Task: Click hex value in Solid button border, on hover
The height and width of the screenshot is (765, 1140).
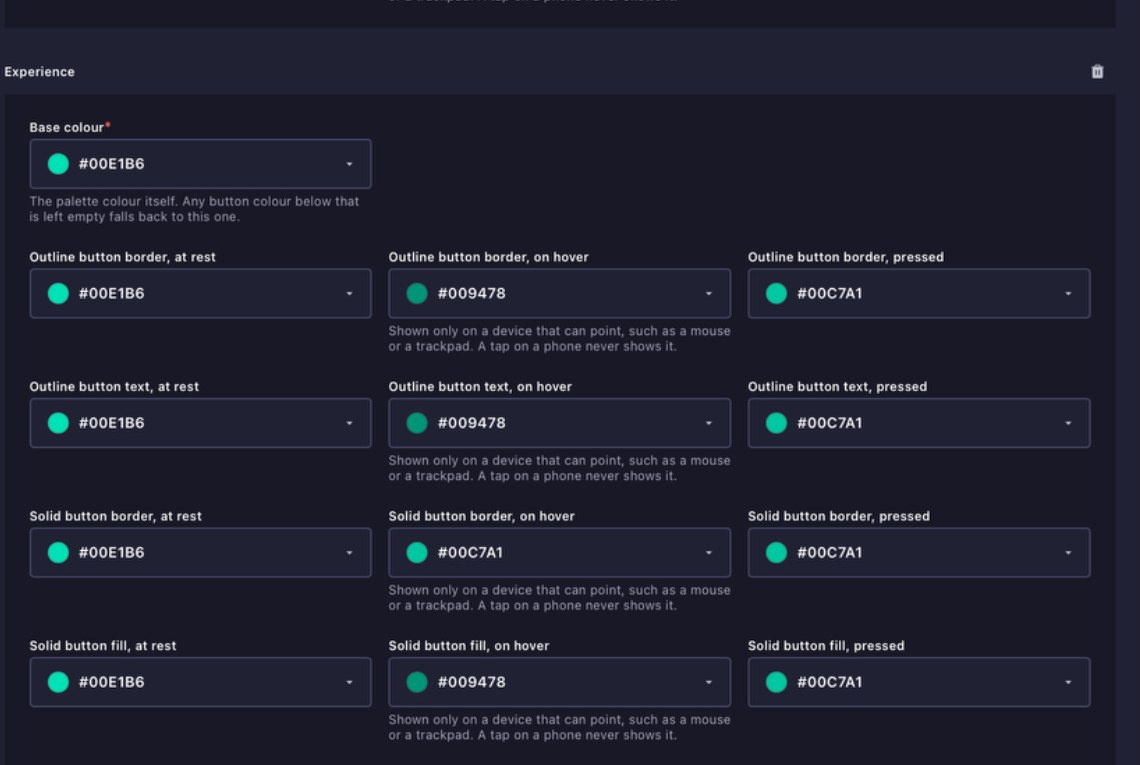Action: [470, 552]
